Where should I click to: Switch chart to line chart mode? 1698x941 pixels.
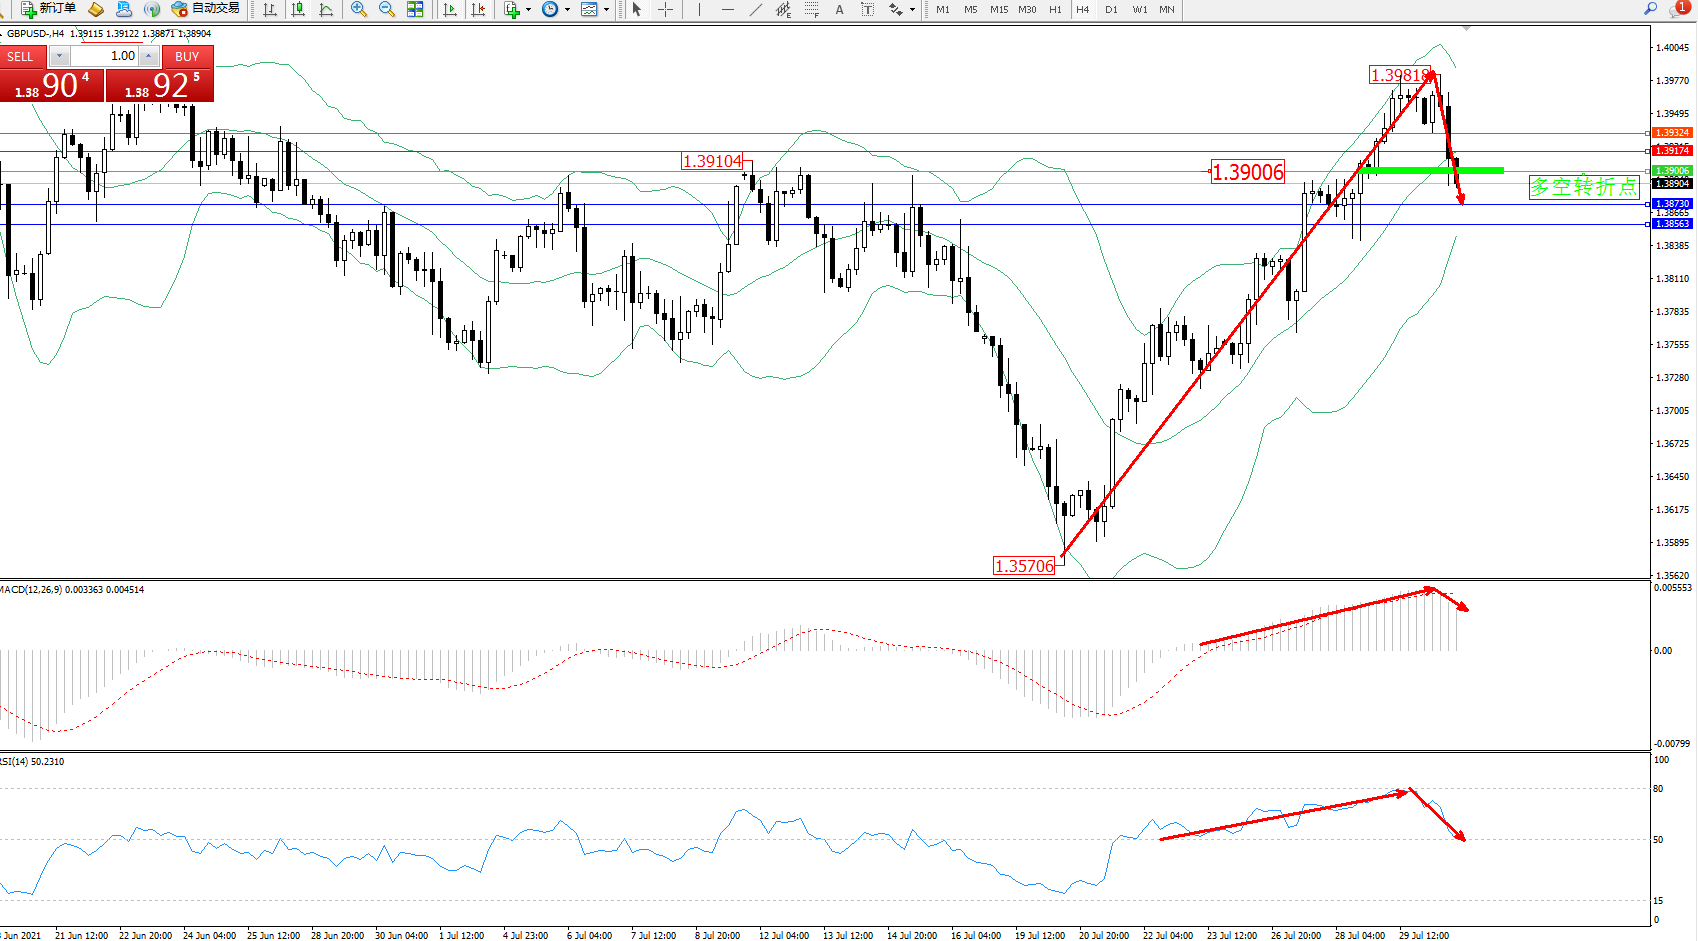coord(326,10)
